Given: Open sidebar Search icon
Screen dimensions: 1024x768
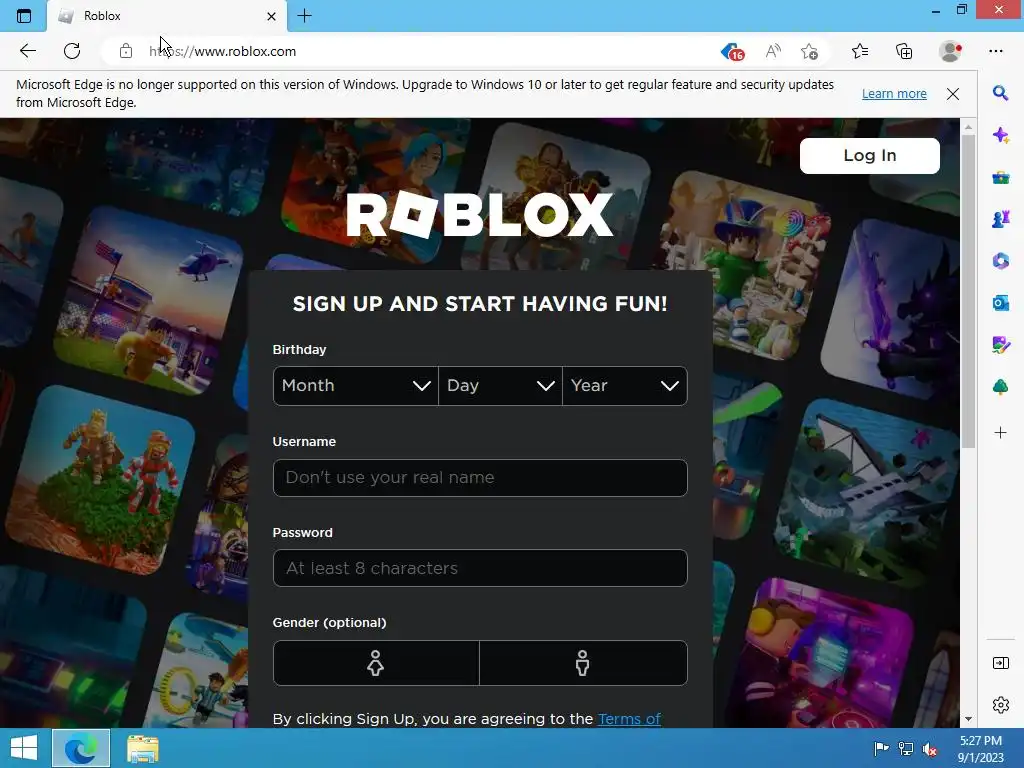Looking at the screenshot, I should click(1000, 93).
